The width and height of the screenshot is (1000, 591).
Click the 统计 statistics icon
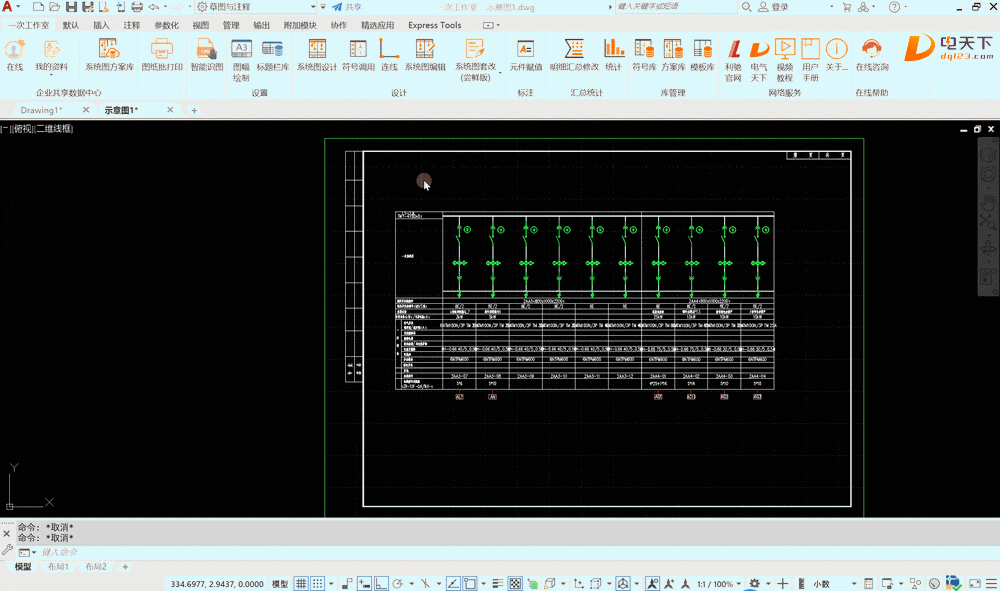[x=613, y=55]
